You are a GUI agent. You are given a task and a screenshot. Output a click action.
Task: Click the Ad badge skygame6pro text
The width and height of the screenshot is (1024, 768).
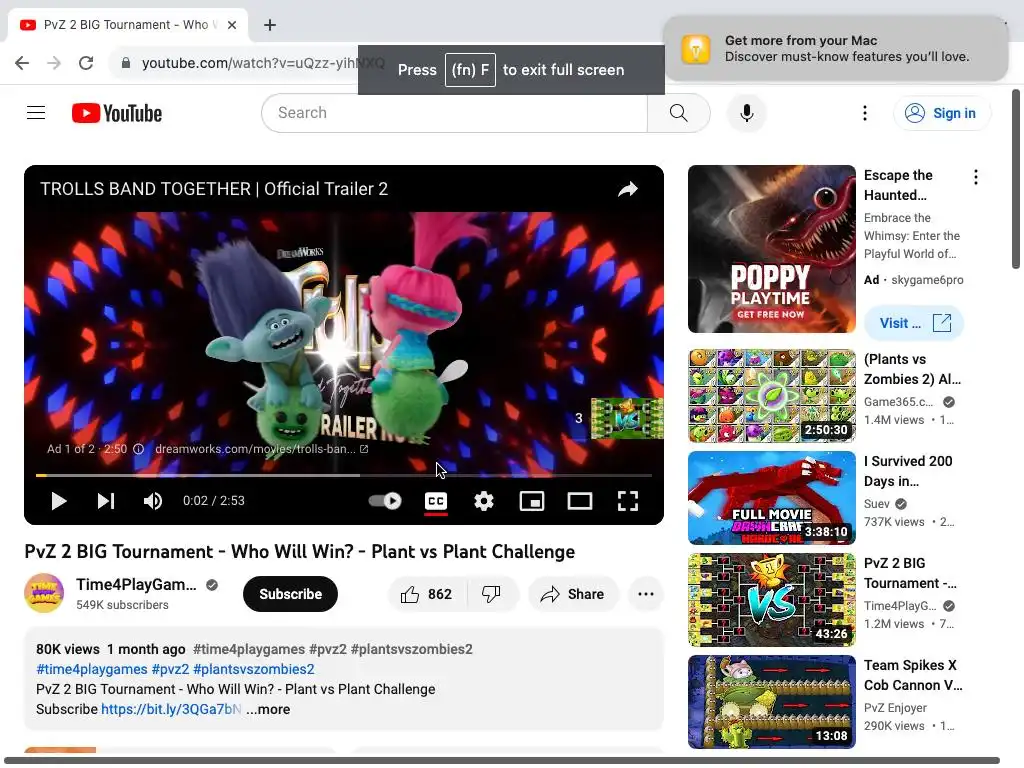click(x=913, y=280)
